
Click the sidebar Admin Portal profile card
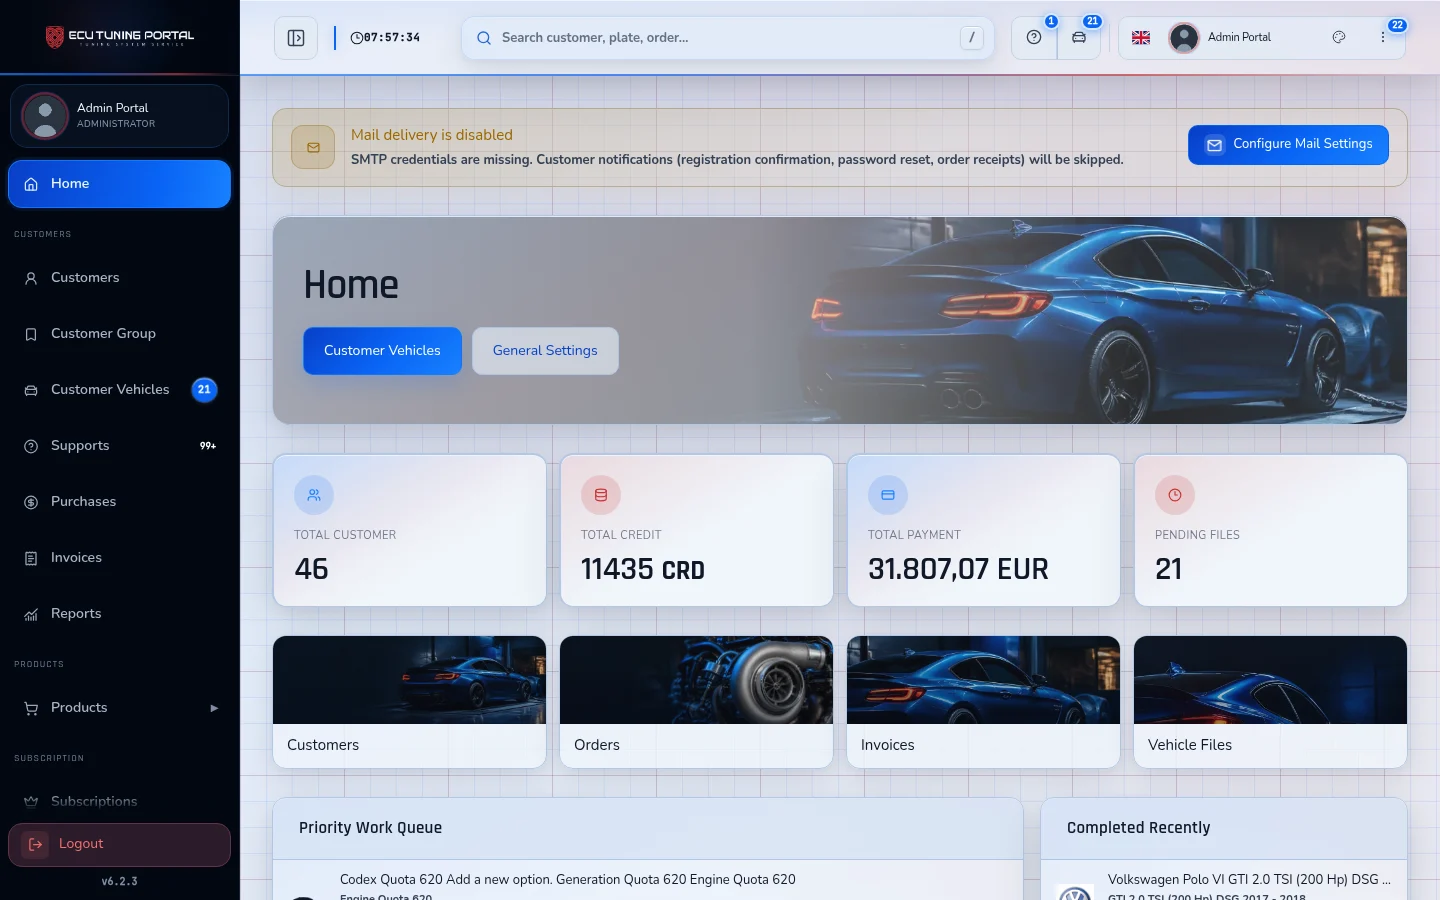pos(120,116)
